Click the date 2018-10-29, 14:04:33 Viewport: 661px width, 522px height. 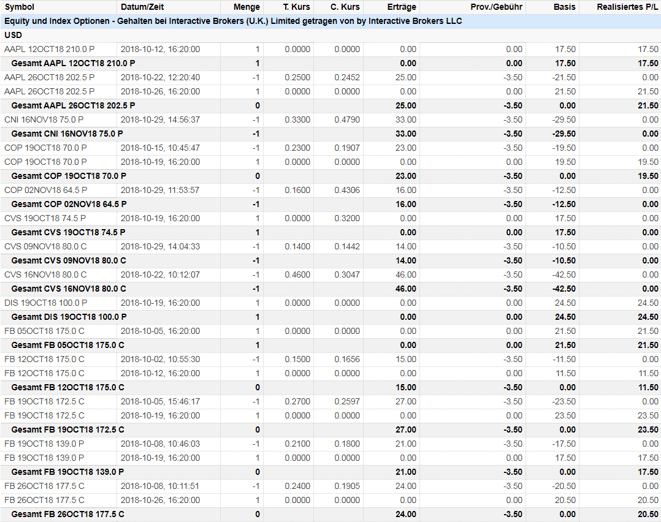160,247
